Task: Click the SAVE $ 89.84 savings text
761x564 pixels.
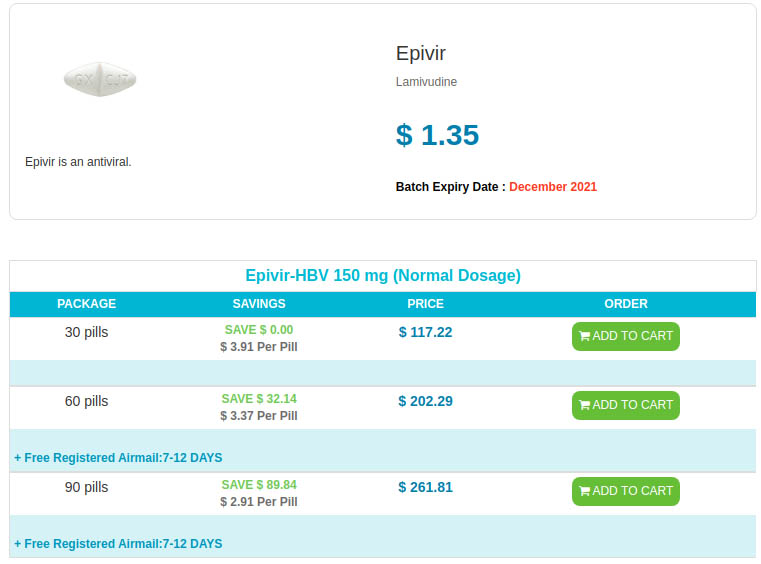Action: pyautogui.click(x=259, y=485)
